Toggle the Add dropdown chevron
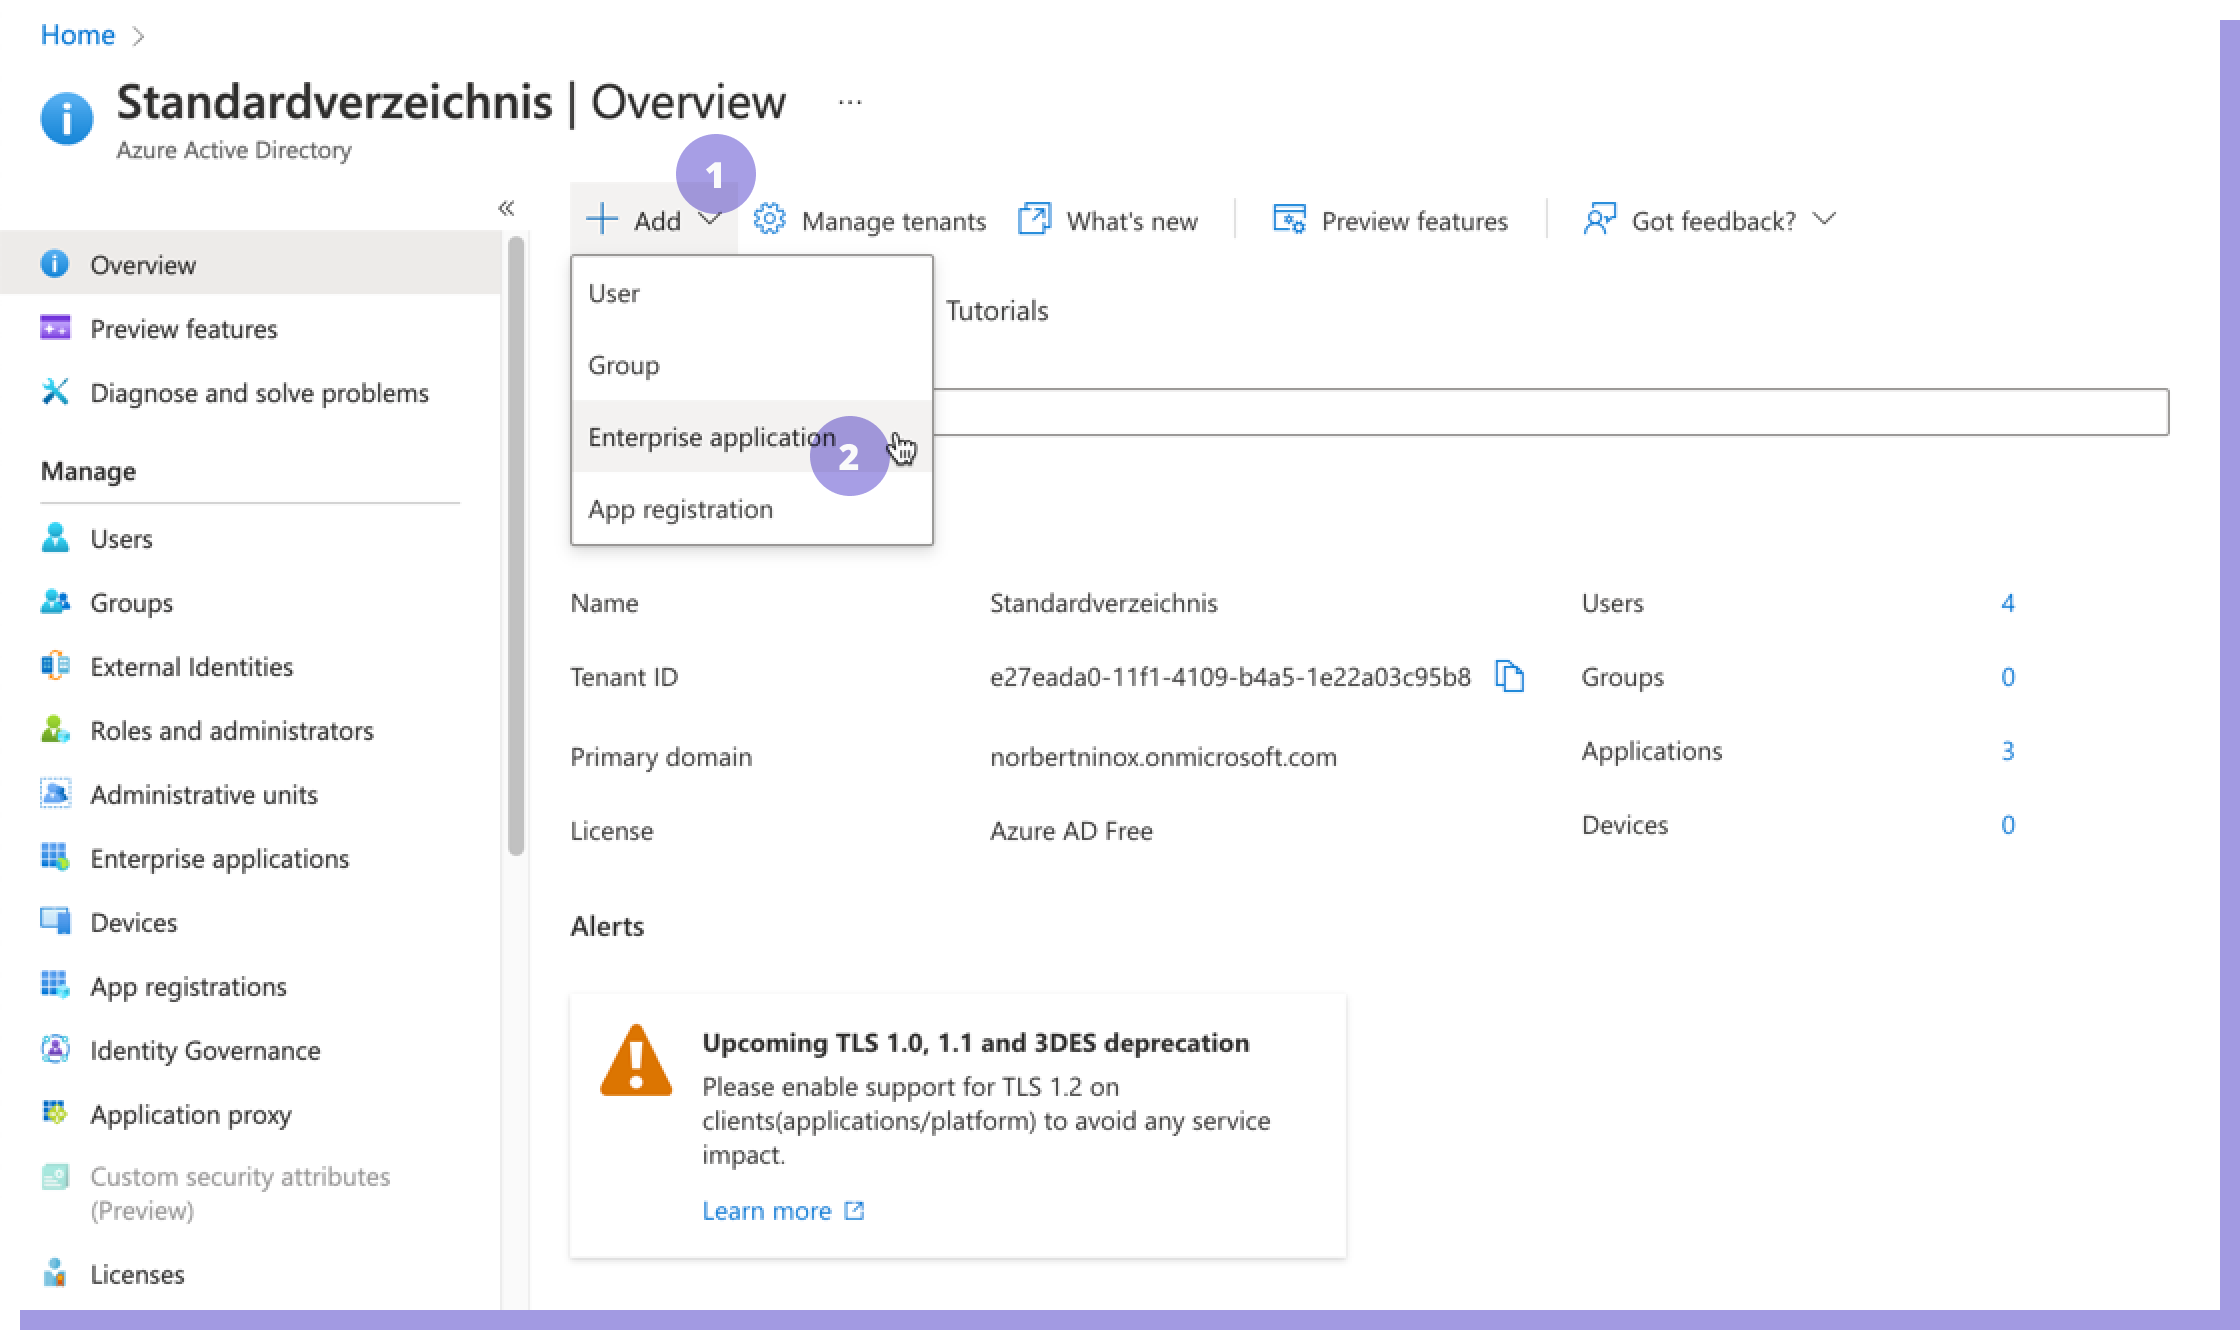Image resolution: width=2240 pixels, height=1330 pixels. point(709,219)
